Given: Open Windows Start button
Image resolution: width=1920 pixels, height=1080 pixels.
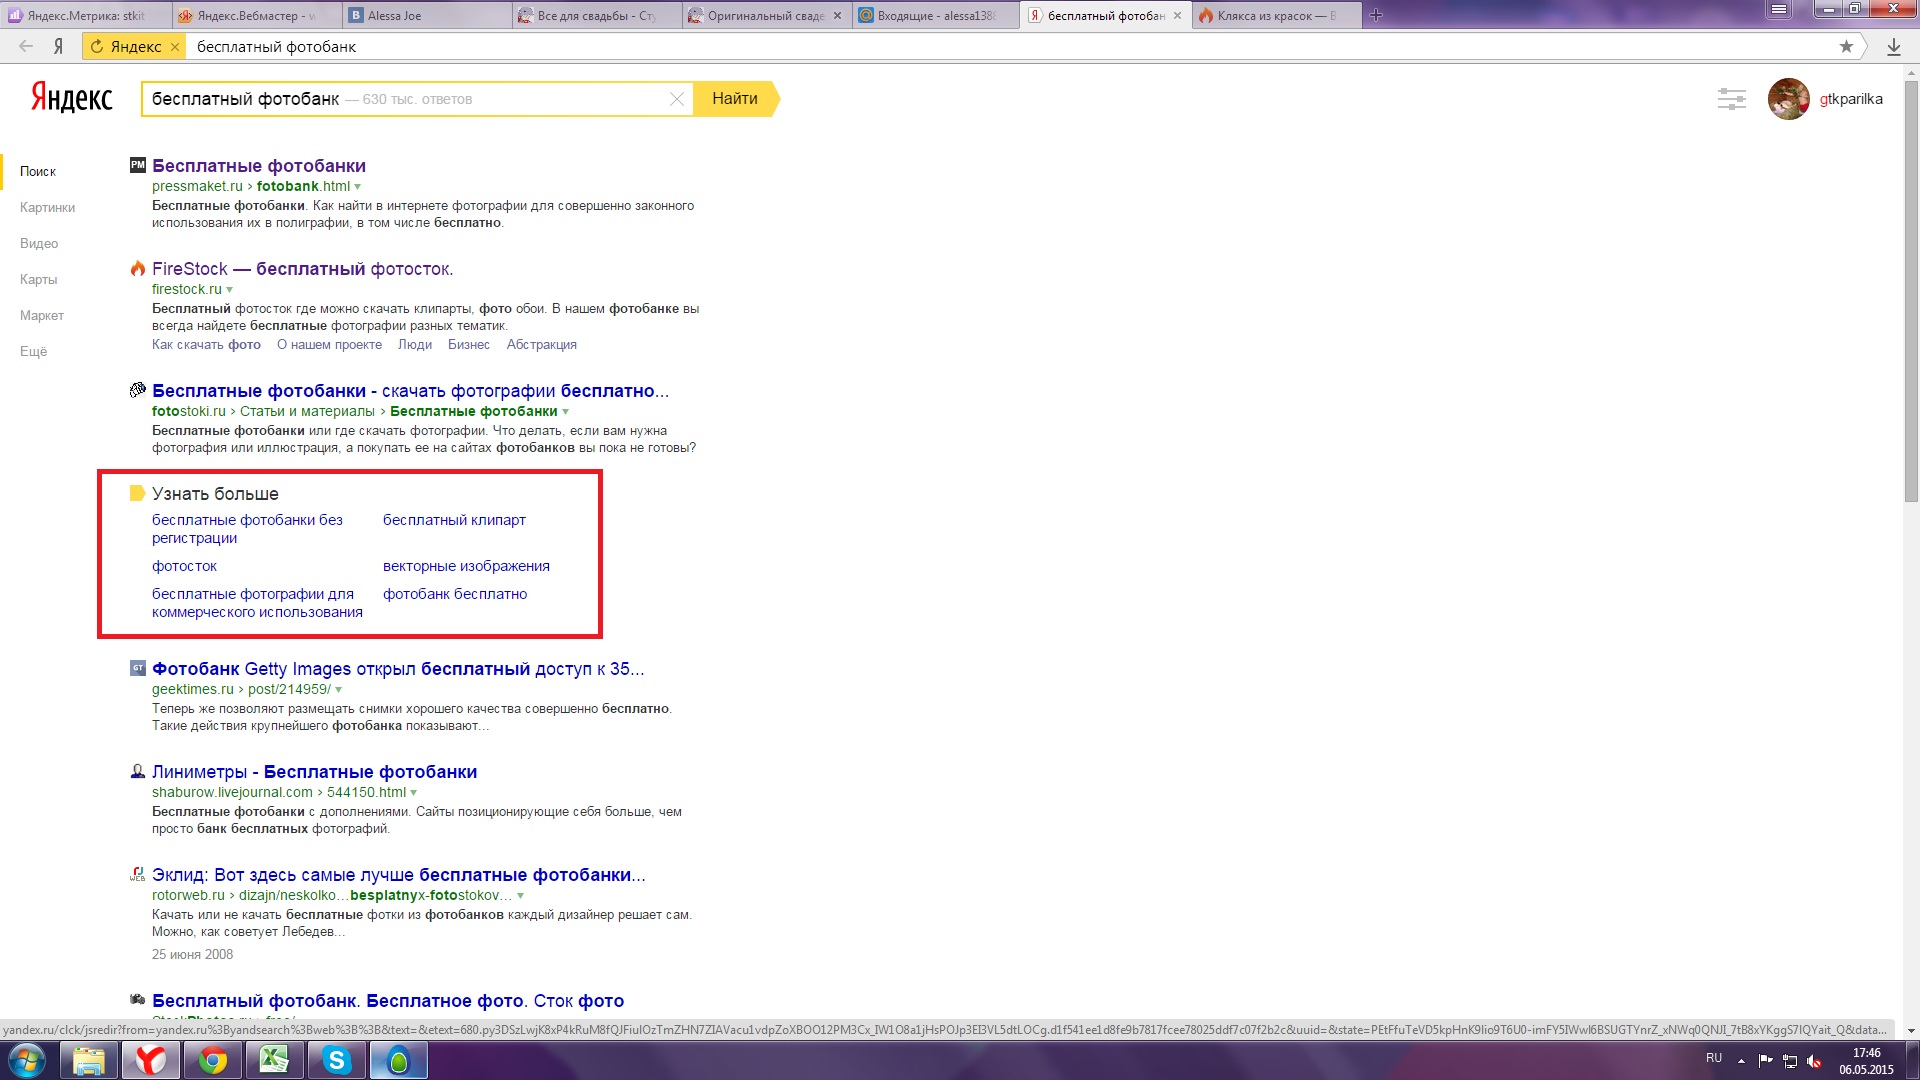Looking at the screenshot, I should pyautogui.click(x=27, y=1060).
